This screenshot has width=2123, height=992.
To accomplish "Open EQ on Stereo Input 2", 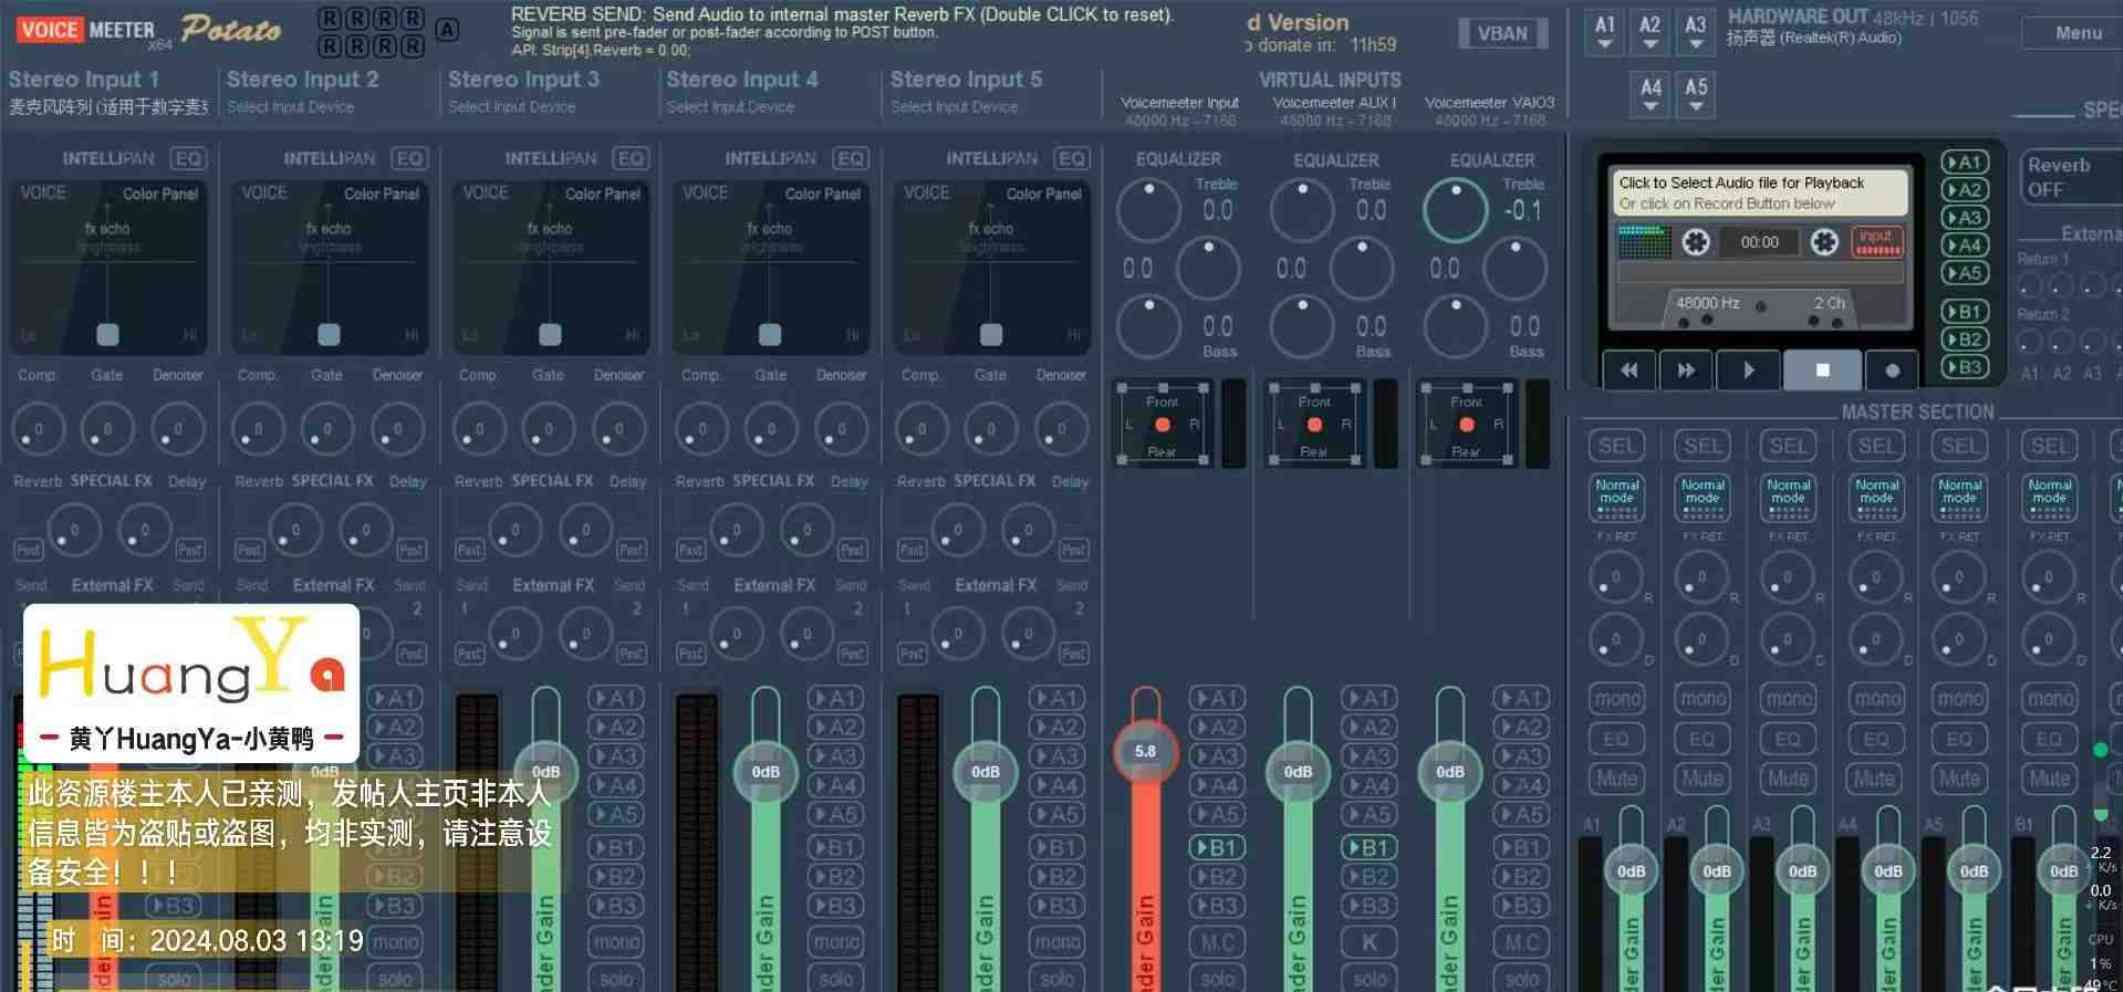I will [409, 159].
